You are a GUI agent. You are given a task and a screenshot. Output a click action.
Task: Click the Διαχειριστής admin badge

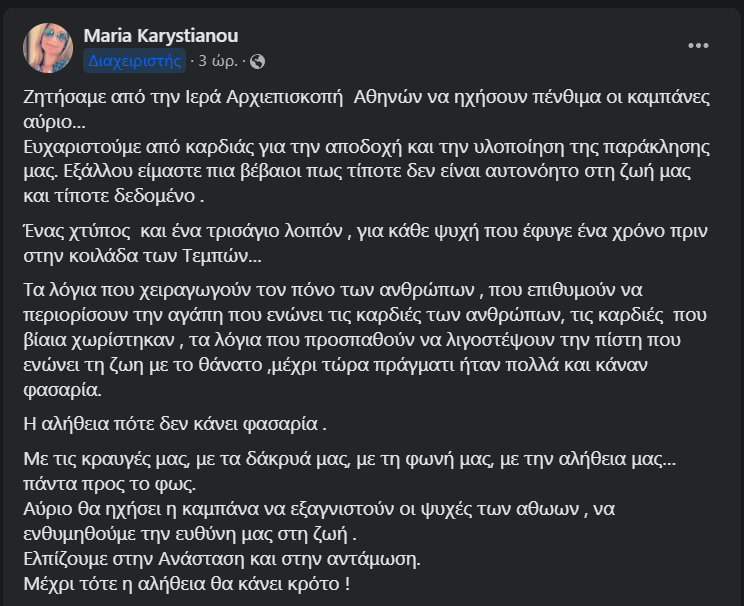tap(134, 61)
